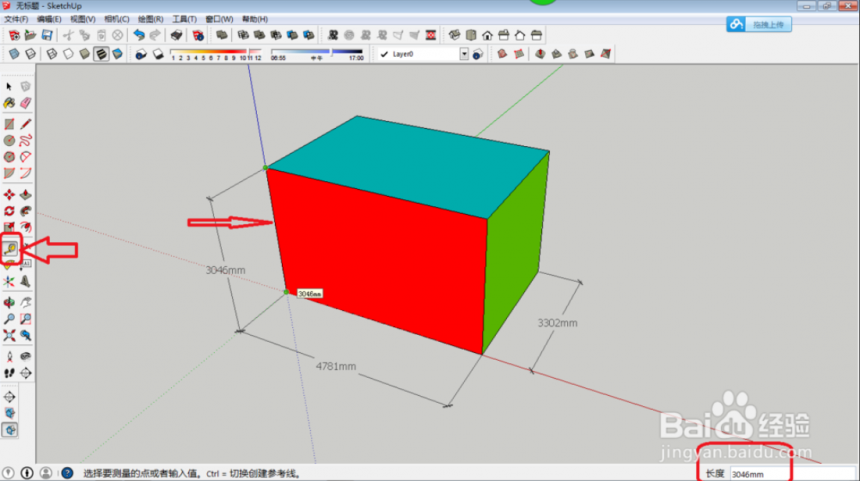
Task: Select the Look Around tool
Action: click(26, 356)
